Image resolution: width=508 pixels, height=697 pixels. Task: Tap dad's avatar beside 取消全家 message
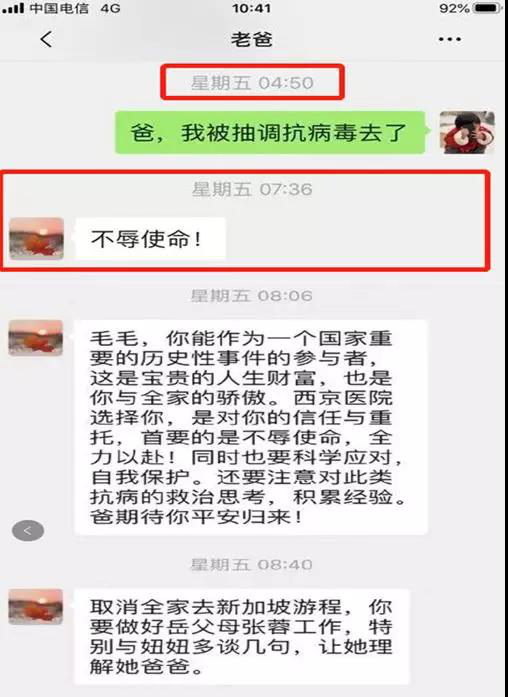click(x=36, y=606)
